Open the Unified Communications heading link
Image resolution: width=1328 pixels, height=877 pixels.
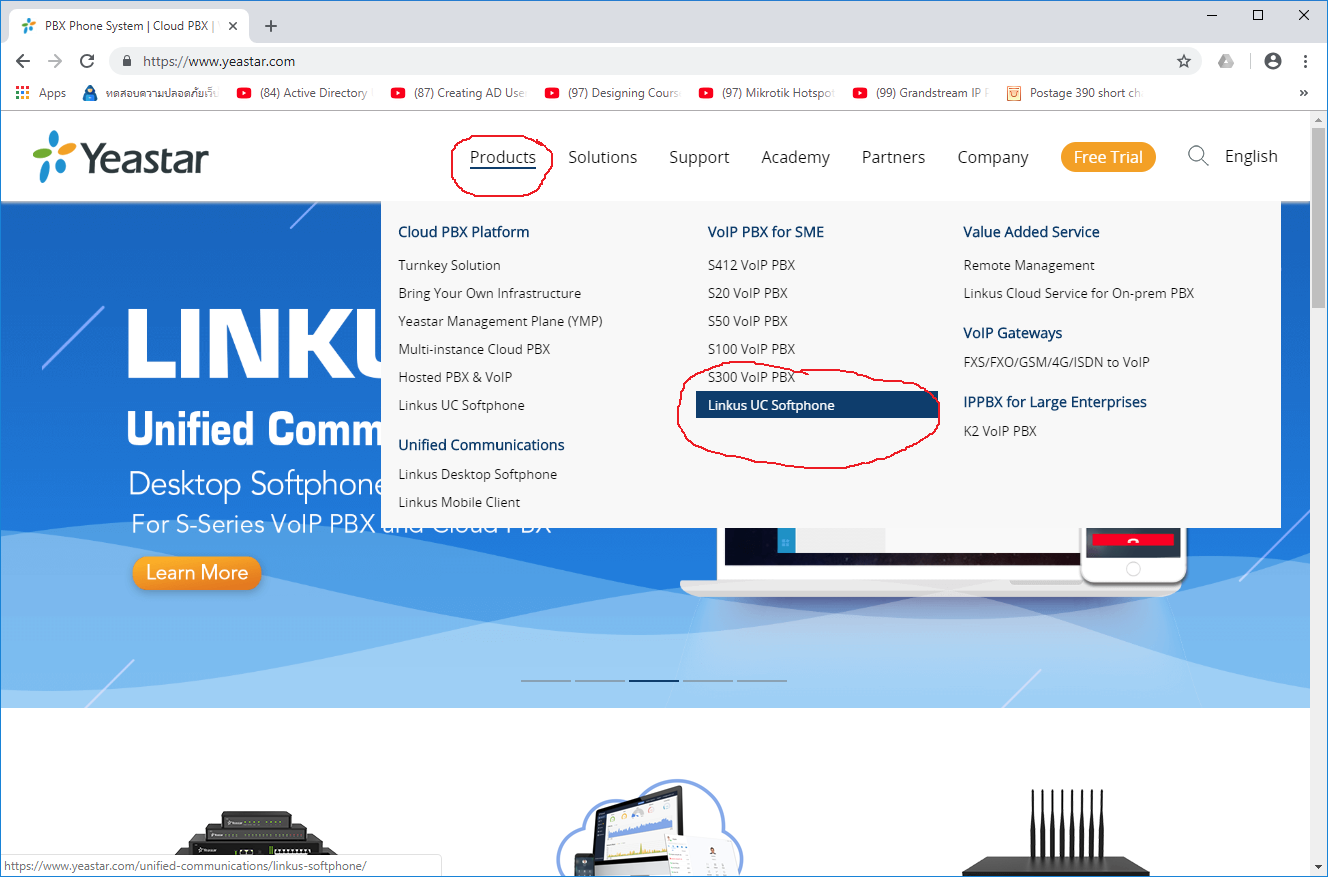482,445
